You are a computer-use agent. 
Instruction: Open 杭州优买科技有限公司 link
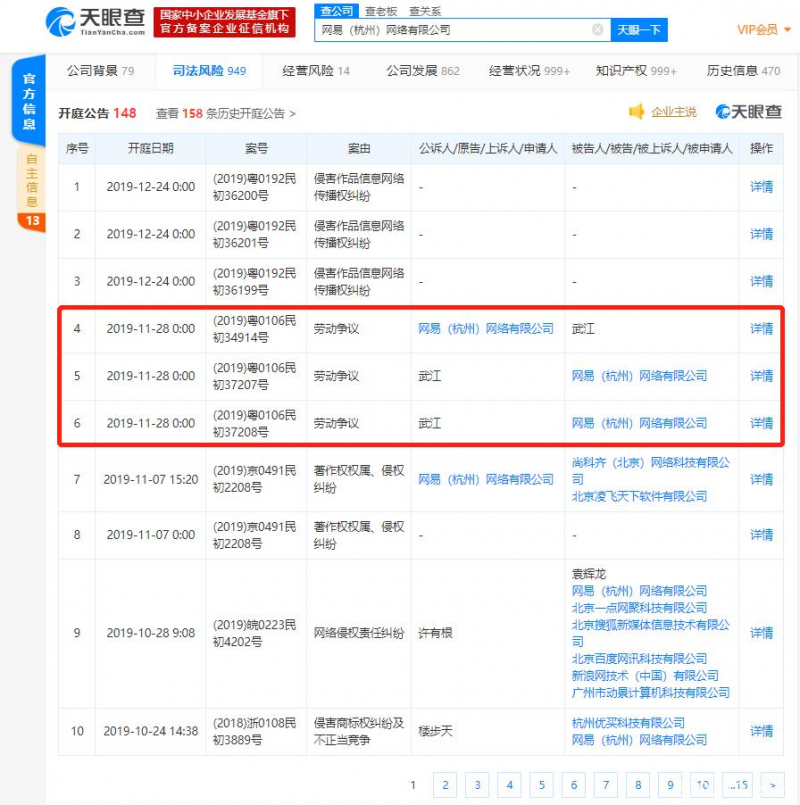[628, 722]
